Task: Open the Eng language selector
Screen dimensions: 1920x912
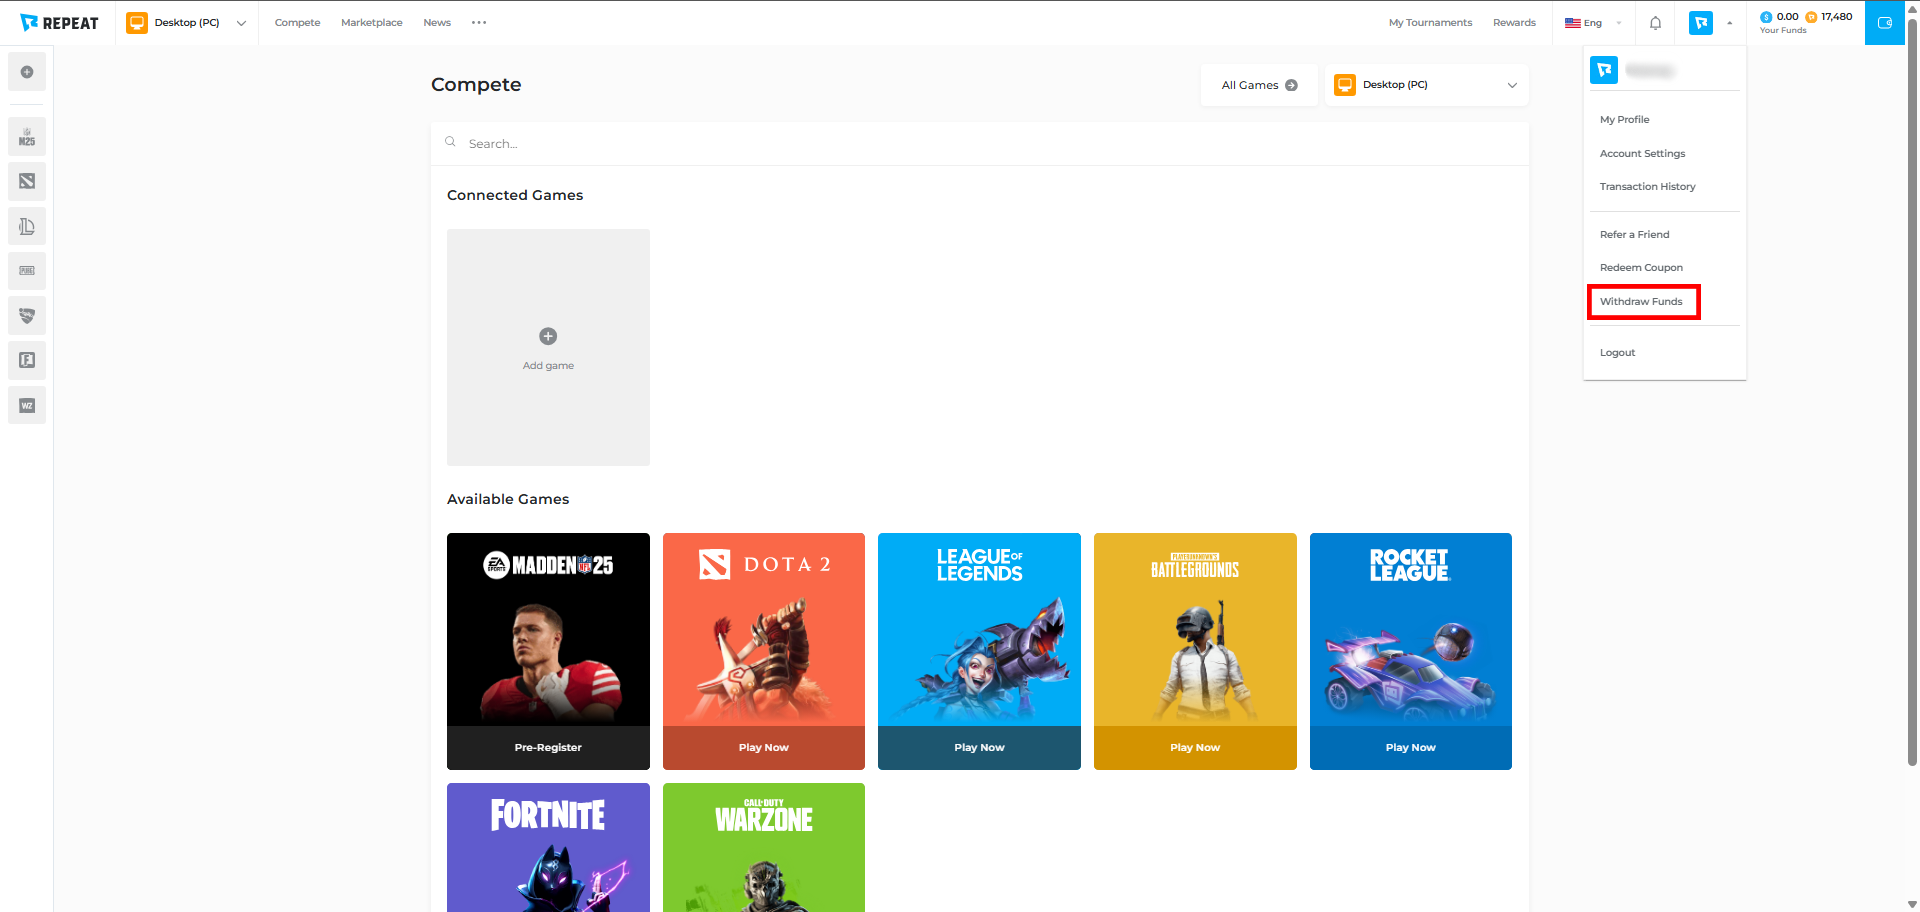Action: click(1593, 23)
